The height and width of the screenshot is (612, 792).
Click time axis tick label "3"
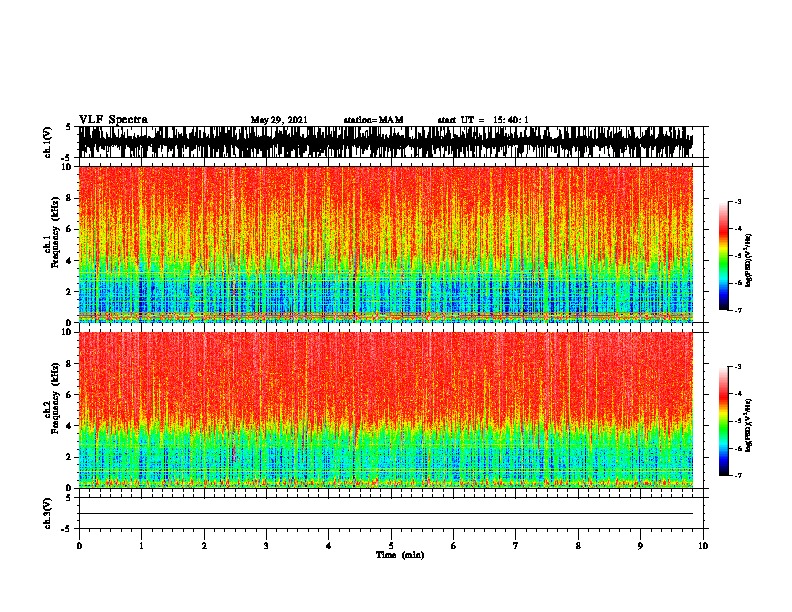pyautogui.click(x=266, y=546)
